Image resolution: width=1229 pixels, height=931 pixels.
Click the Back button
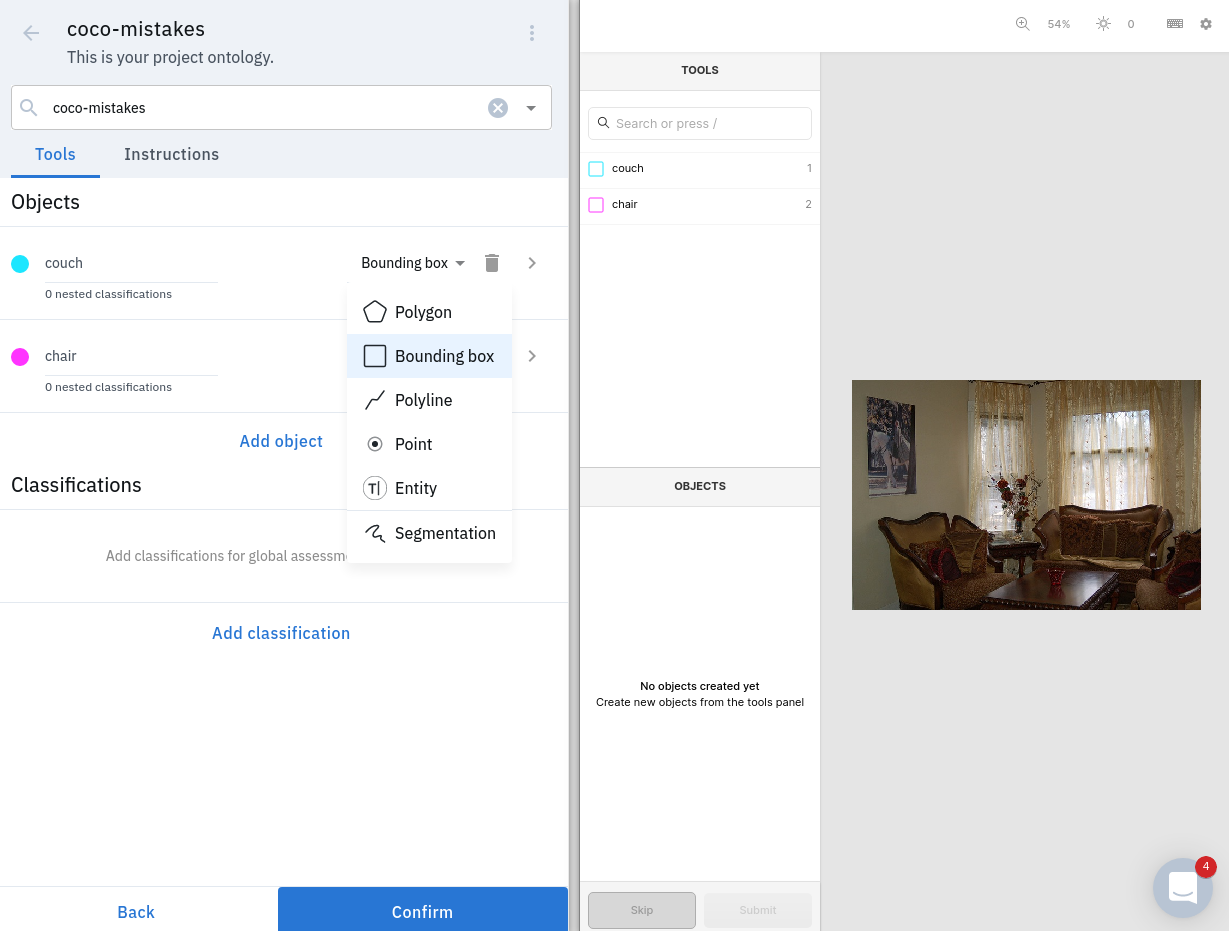[x=136, y=911]
